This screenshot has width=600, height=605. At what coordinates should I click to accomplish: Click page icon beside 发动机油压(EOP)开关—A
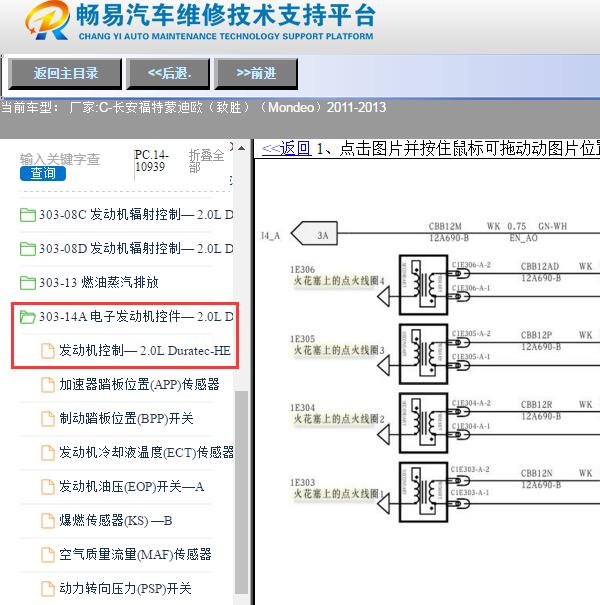[48, 487]
